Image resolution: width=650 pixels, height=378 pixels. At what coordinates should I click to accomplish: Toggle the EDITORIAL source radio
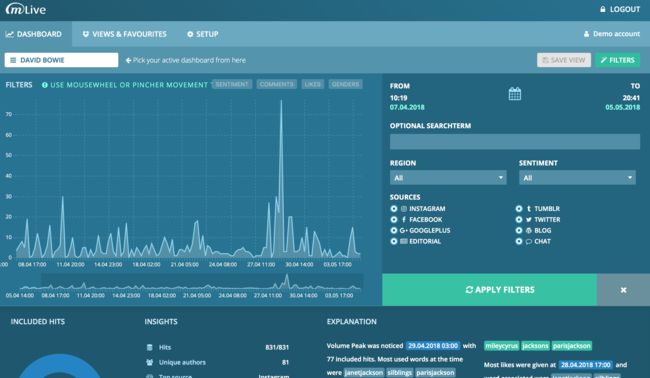click(394, 241)
